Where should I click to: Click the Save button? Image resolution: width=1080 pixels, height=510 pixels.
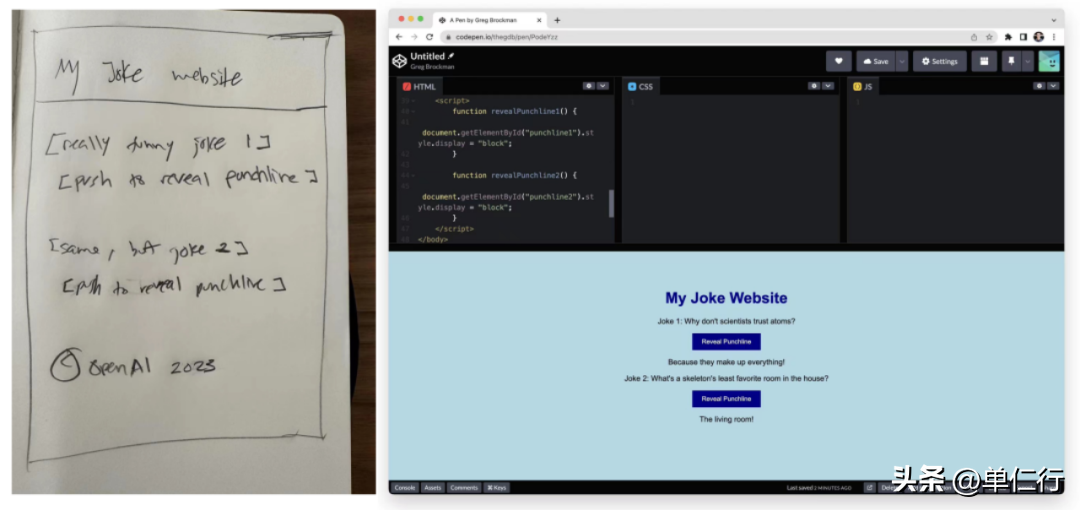(x=875, y=61)
